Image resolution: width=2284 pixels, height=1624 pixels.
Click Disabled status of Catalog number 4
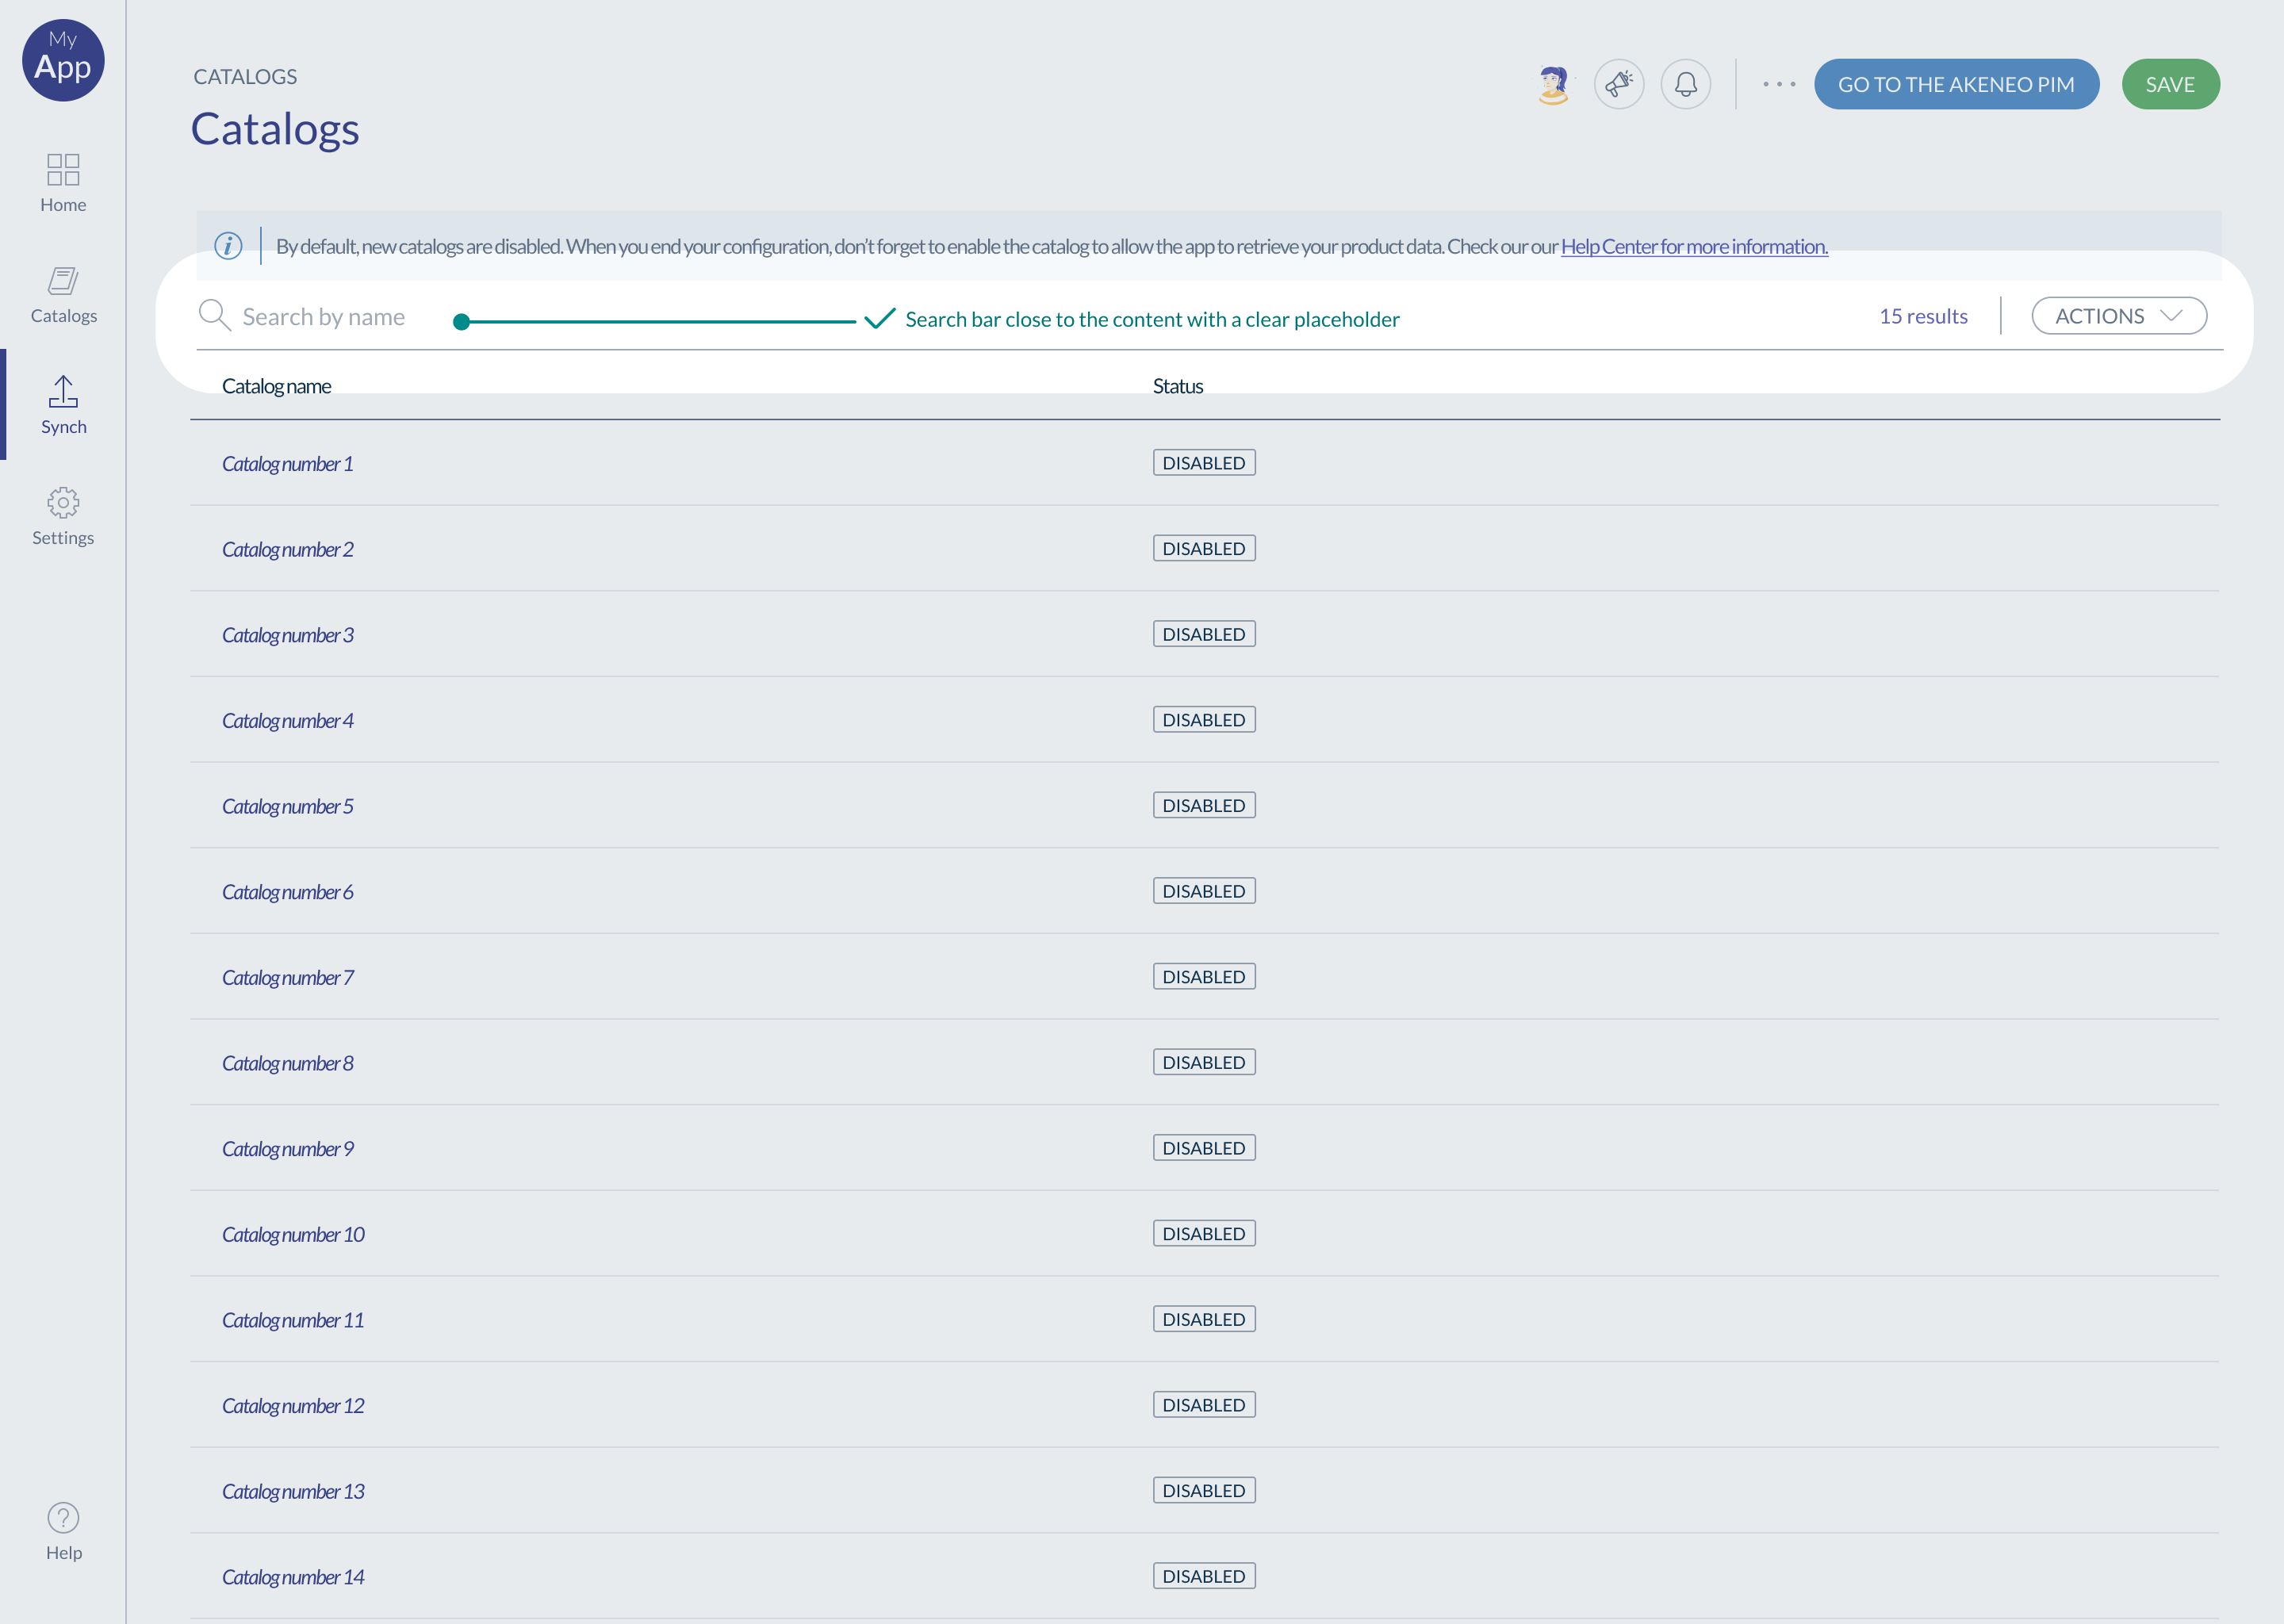[x=1204, y=720]
